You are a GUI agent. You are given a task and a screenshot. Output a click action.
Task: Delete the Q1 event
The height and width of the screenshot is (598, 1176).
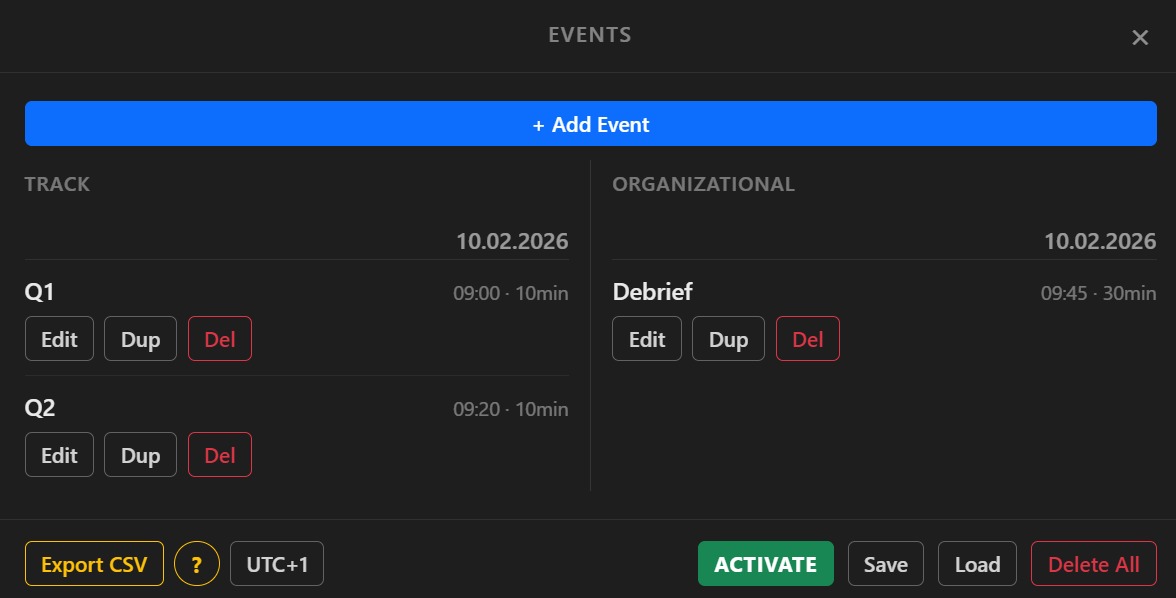pyautogui.click(x=219, y=339)
